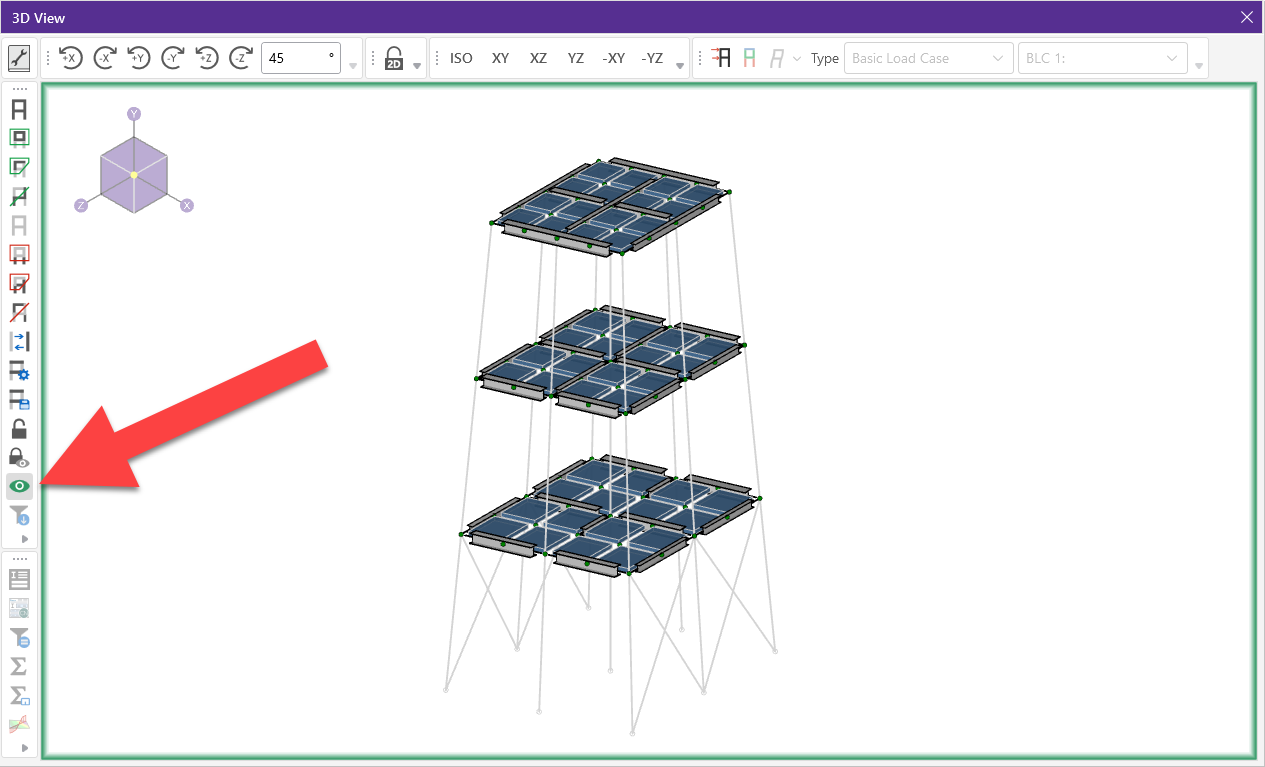Select the -XY view orientation
1265x767 pixels.
613,58
